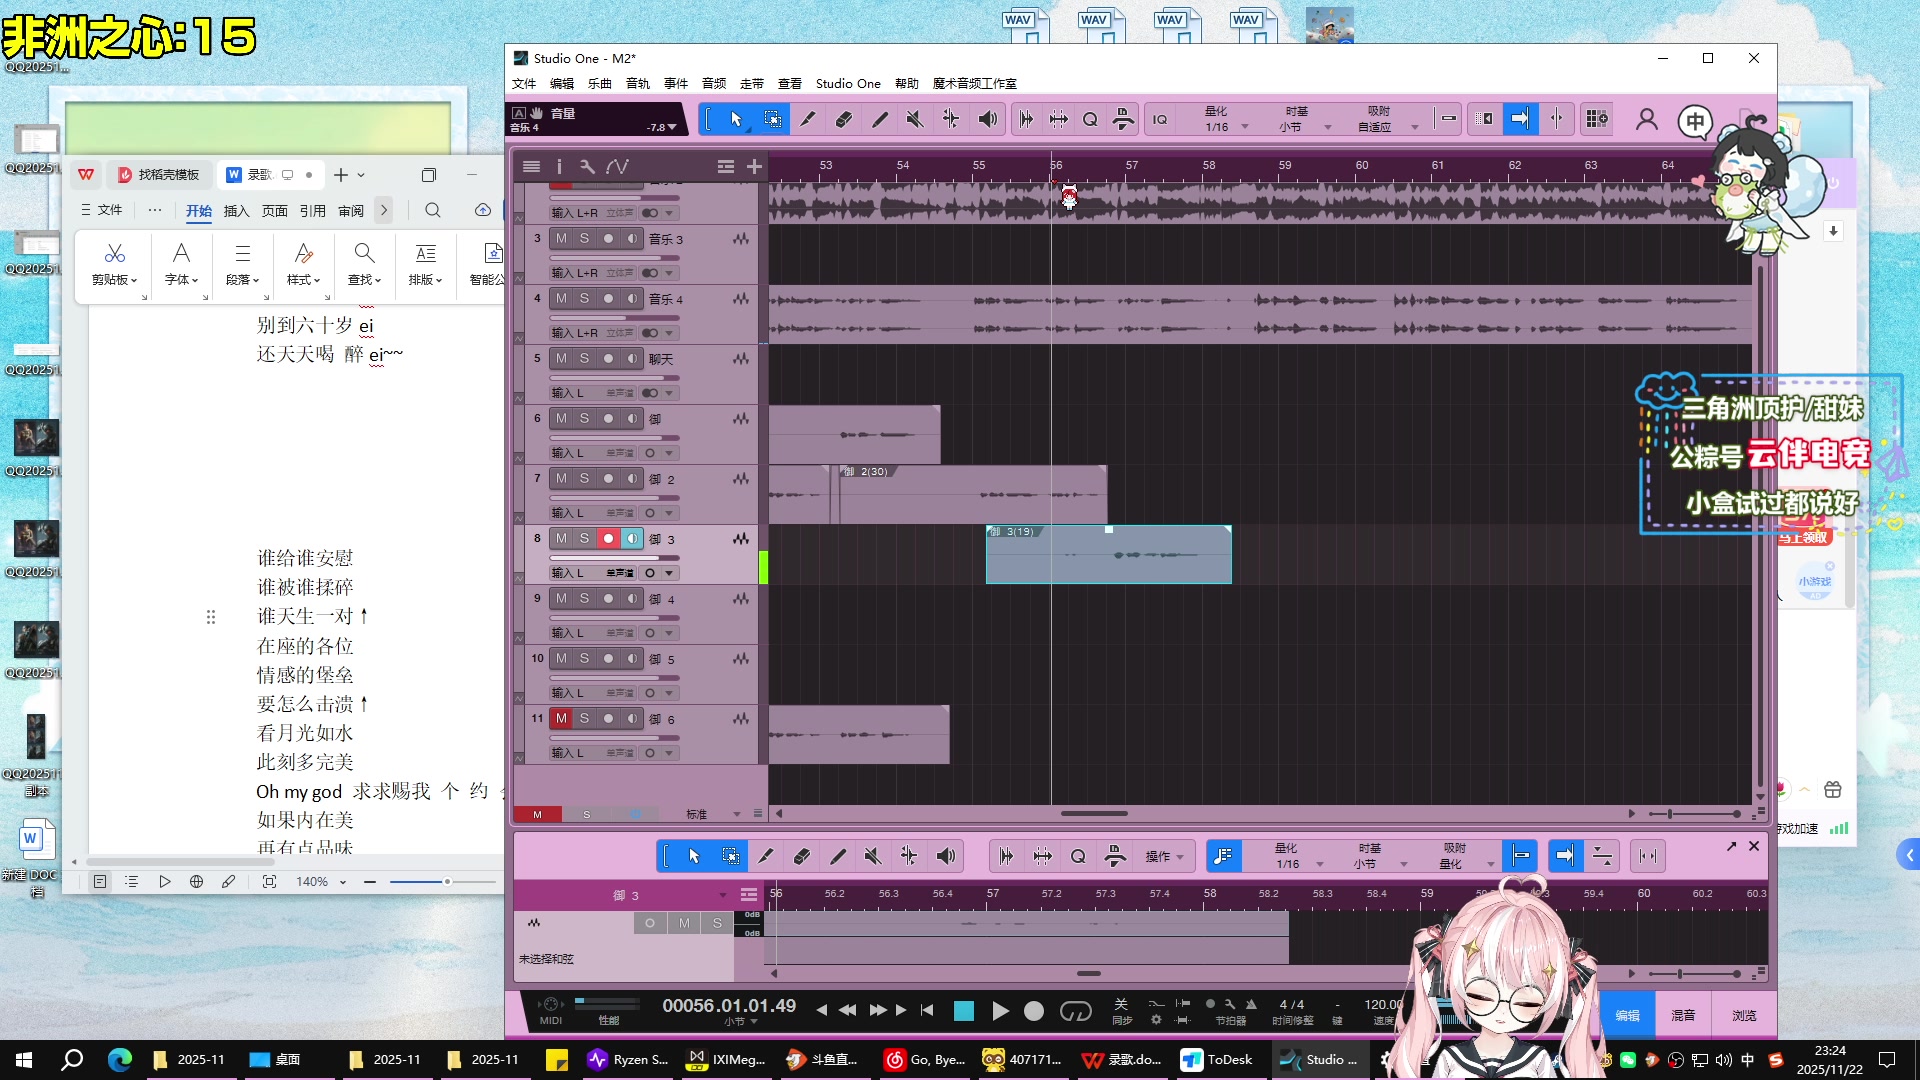Click the transport Record button
This screenshot has width=1920, height=1080.
pyautogui.click(x=1034, y=1011)
